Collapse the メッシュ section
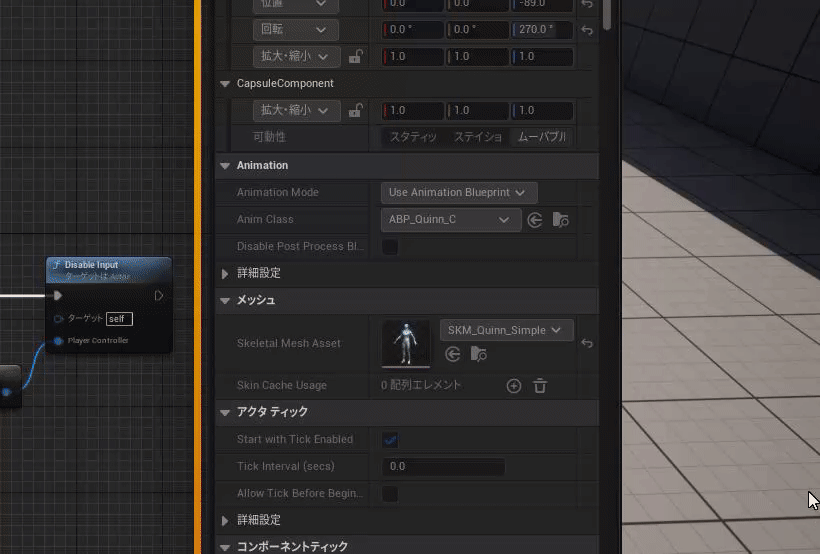This screenshot has height=554, width=820. pyautogui.click(x=225, y=301)
